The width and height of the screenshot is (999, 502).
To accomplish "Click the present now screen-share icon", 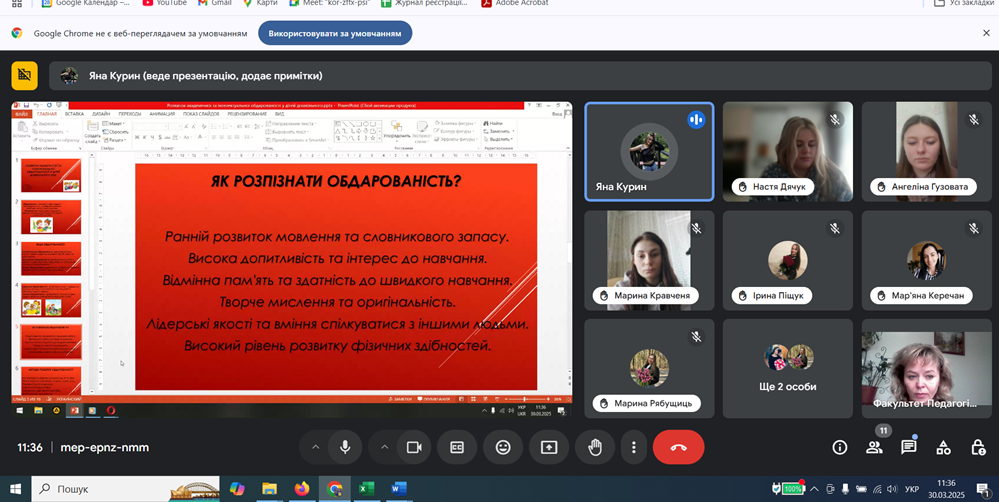I will (549, 447).
